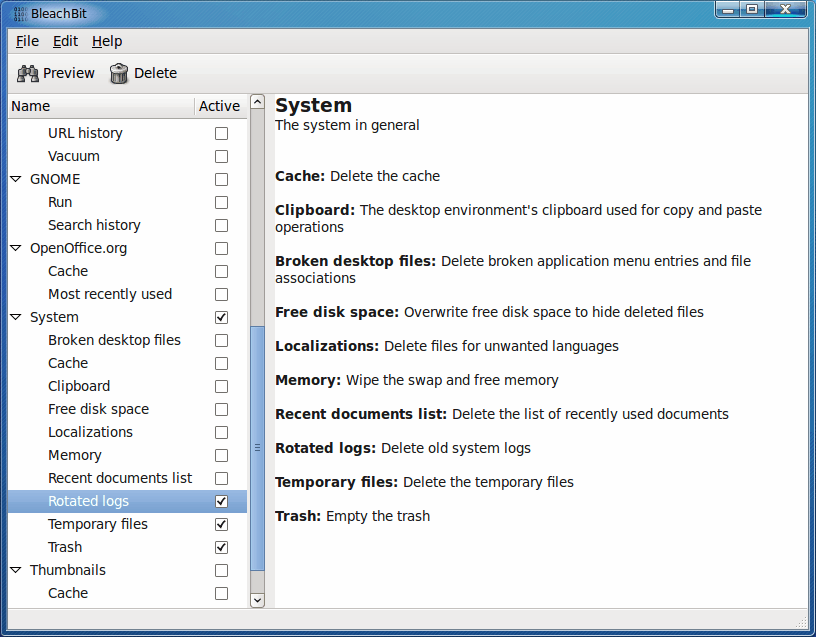Click the Active column header
This screenshot has height=637, width=816.
click(x=220, y=106)
